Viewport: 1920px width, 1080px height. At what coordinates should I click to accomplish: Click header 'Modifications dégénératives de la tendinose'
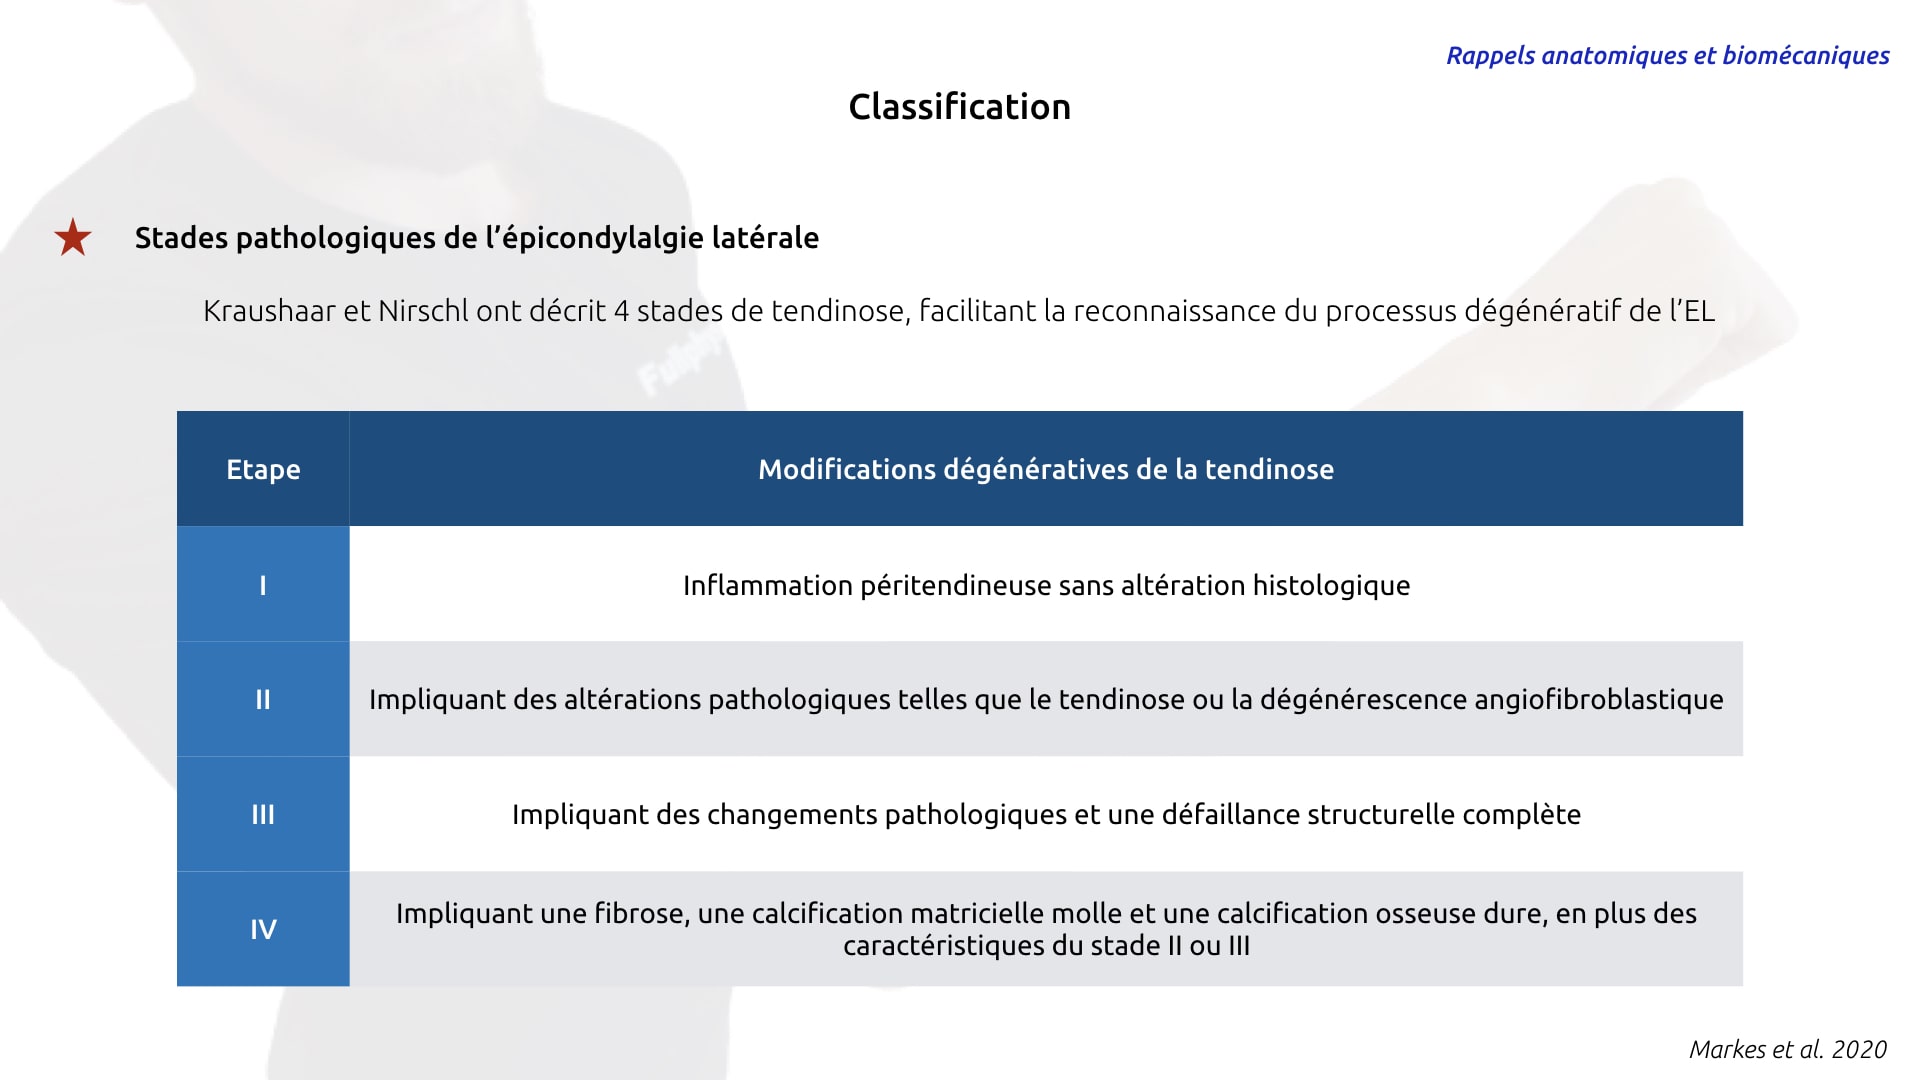point(1046,469)
